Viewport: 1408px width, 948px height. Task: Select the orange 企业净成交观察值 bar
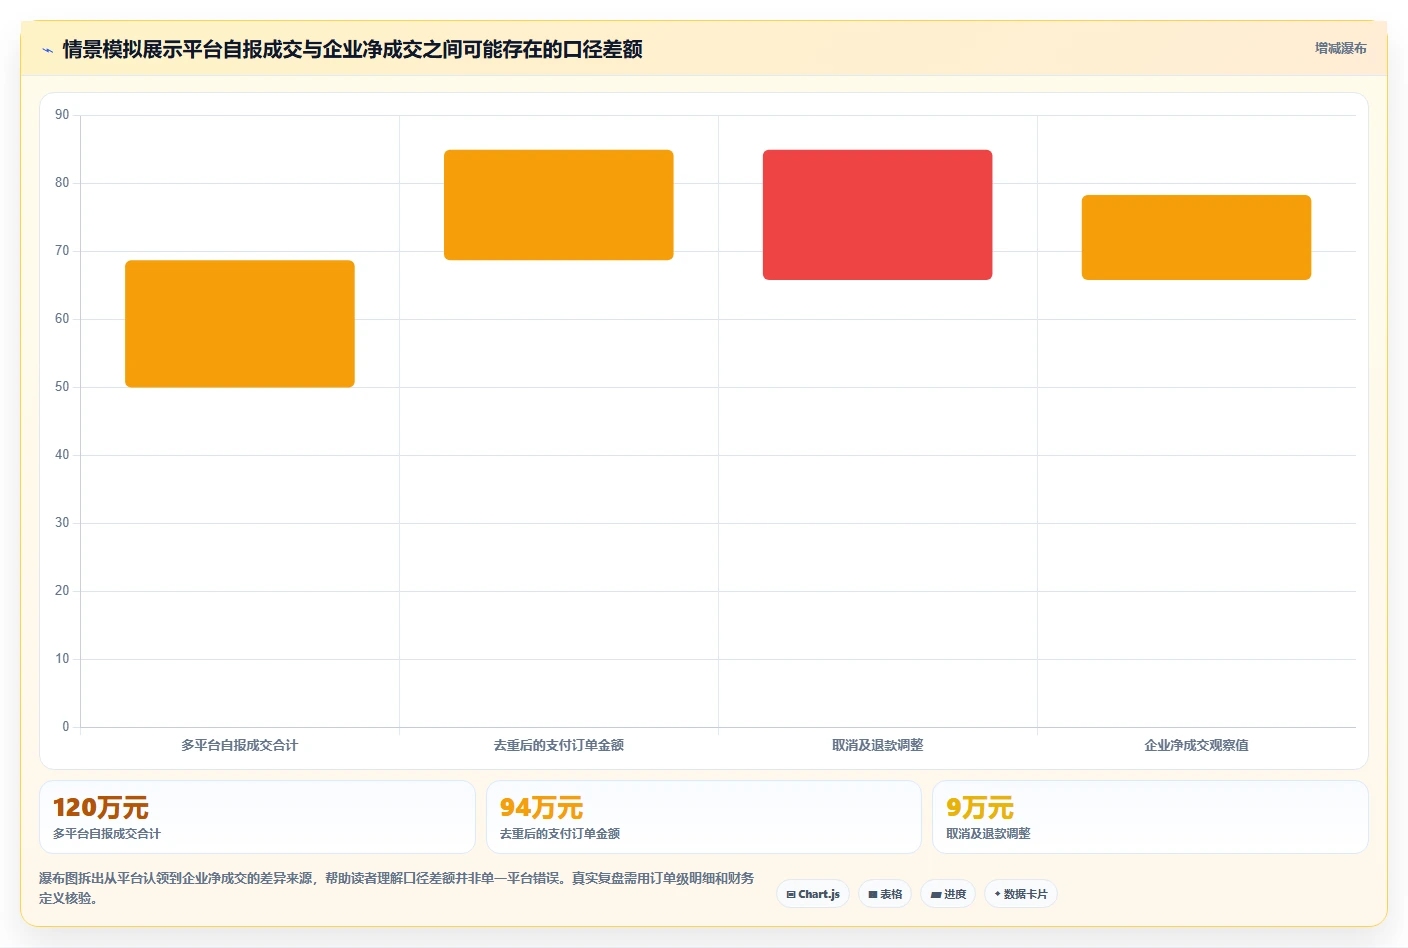[x=1196, y=237]
